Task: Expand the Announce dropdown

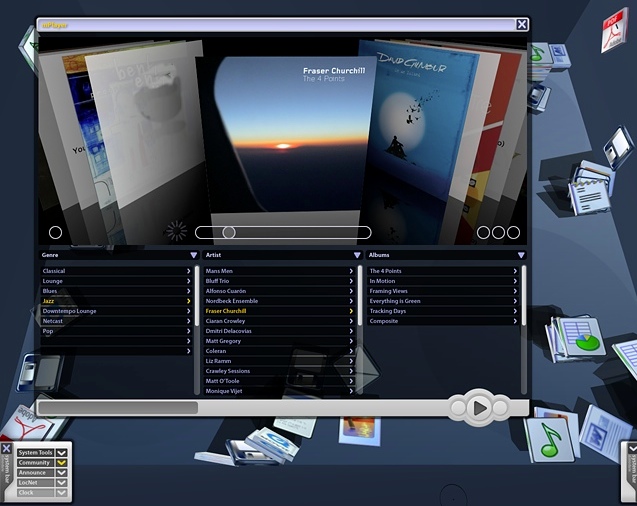Action: point(61,472)
